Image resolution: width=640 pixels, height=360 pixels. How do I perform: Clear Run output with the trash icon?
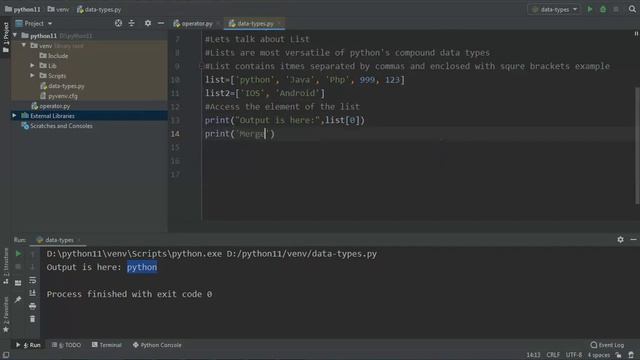tap(33, 319)
